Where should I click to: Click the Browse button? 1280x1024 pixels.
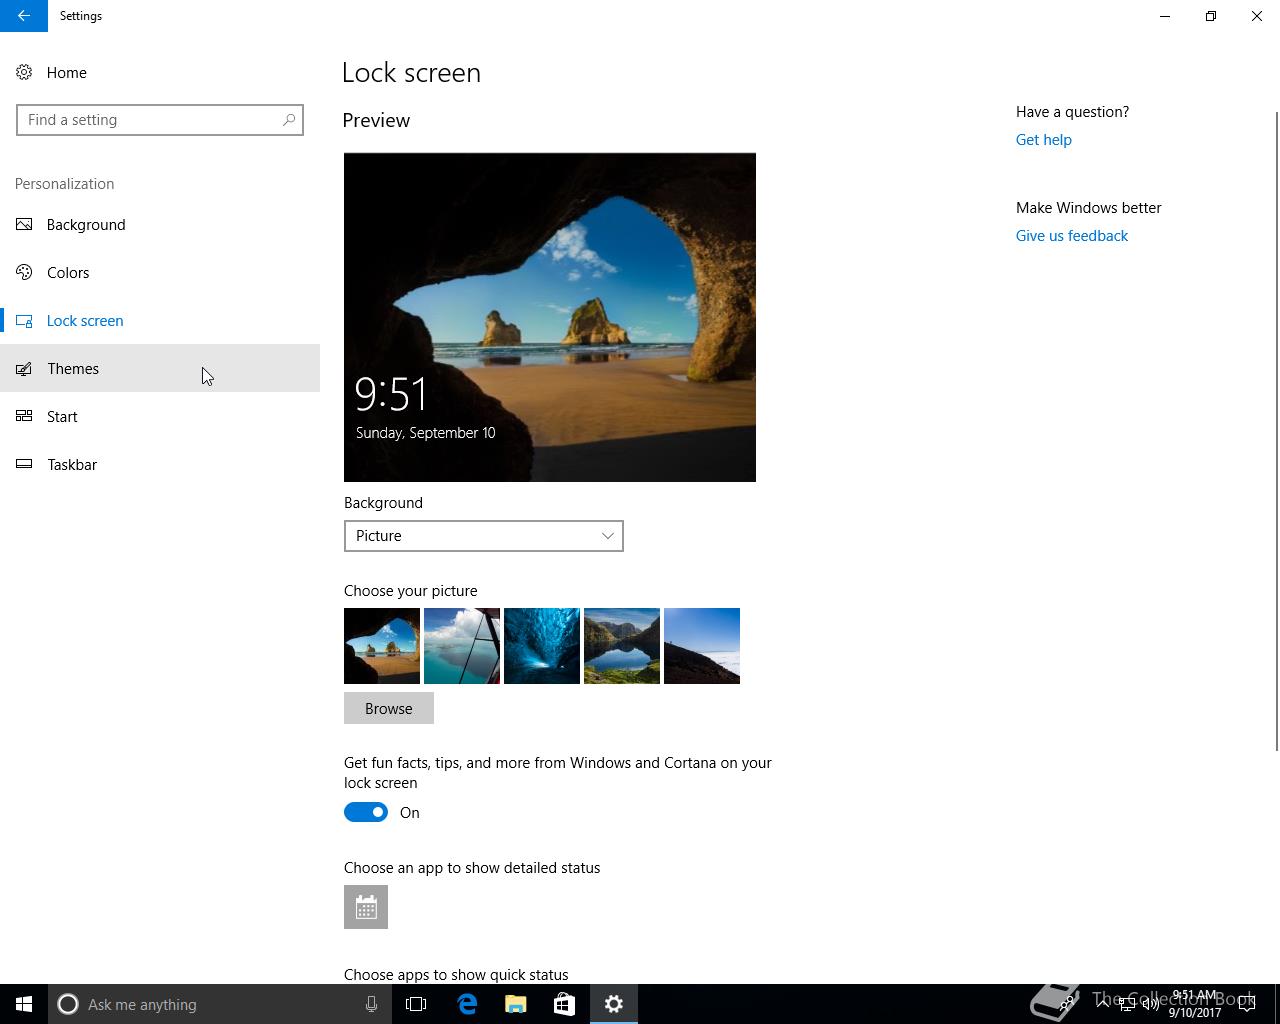(389, 708)
